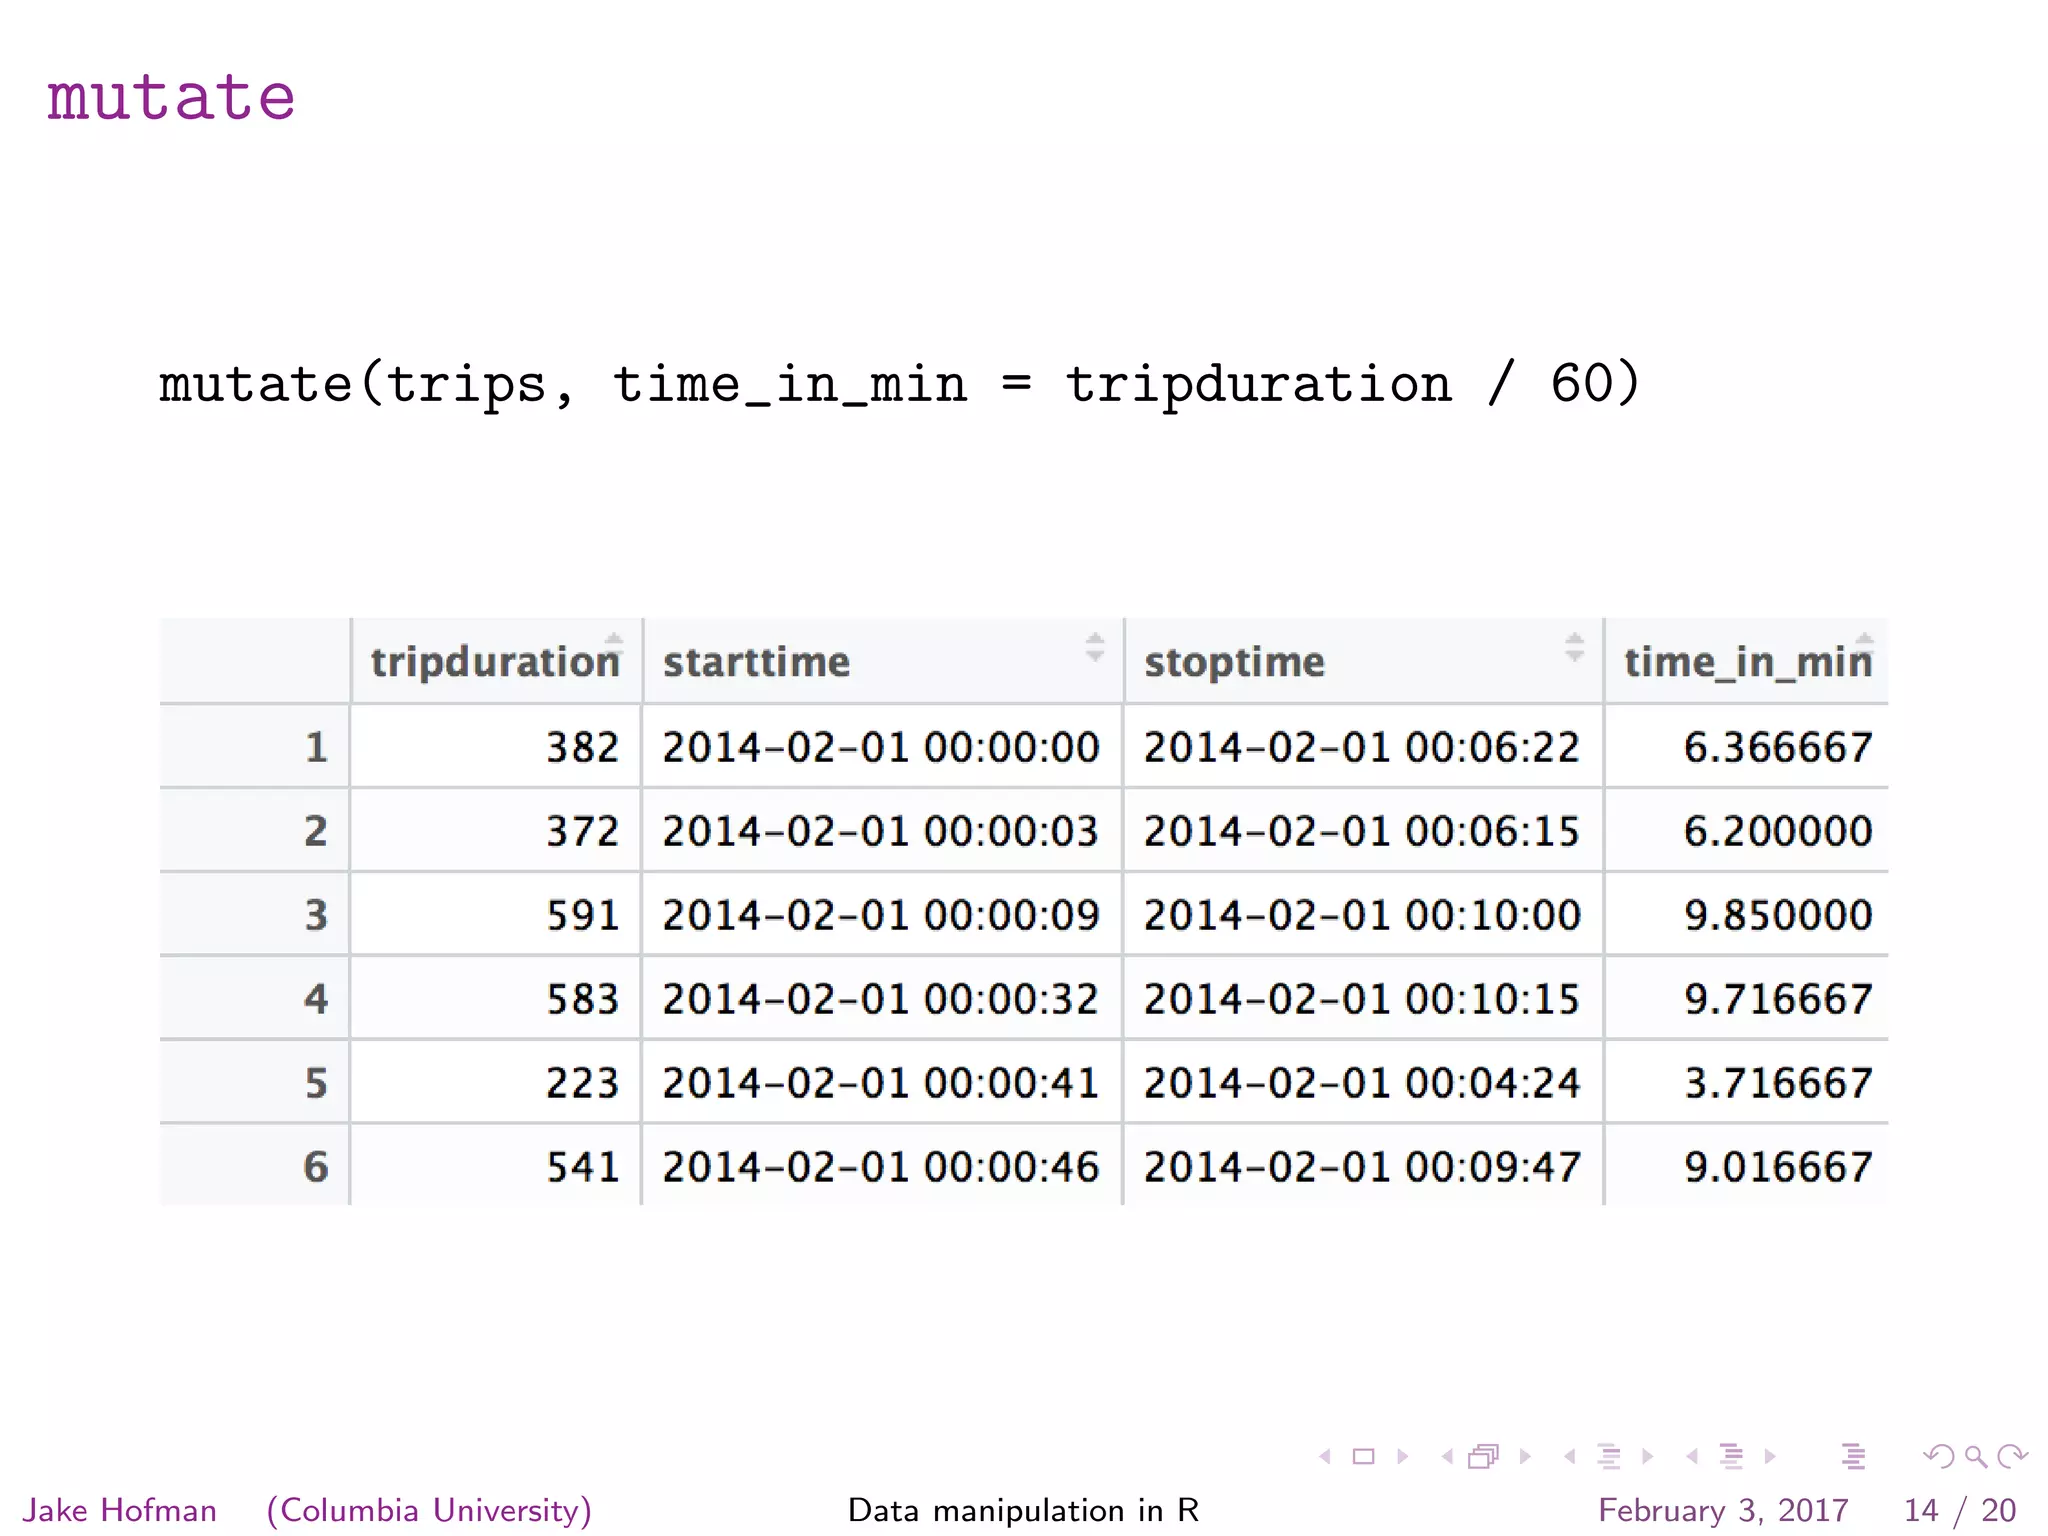Select stoptime 2014-02-01 00:09:47
This screenshot has width=2048, height=1536.
(1362, 1167)
